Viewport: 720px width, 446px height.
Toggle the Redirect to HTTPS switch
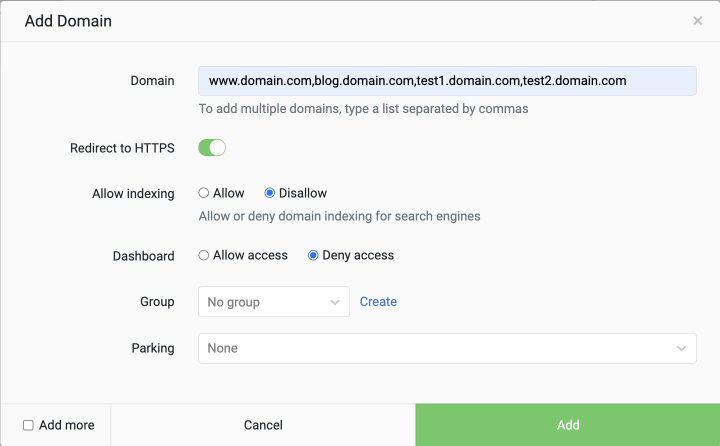click(212, 148)
